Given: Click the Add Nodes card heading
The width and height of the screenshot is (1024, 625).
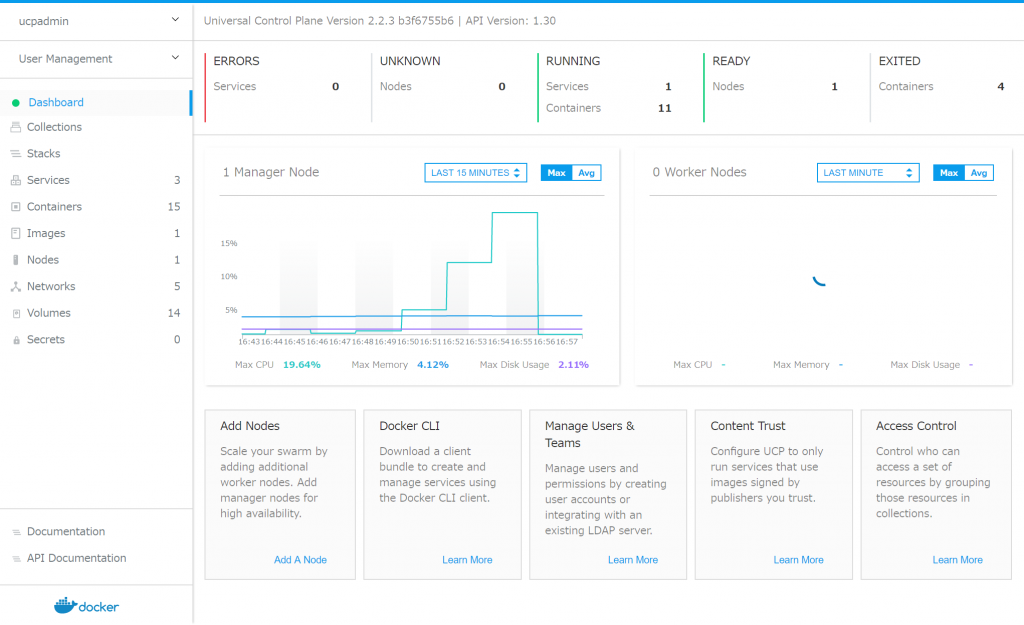Looking at the screenshot, I should point(249,426).
